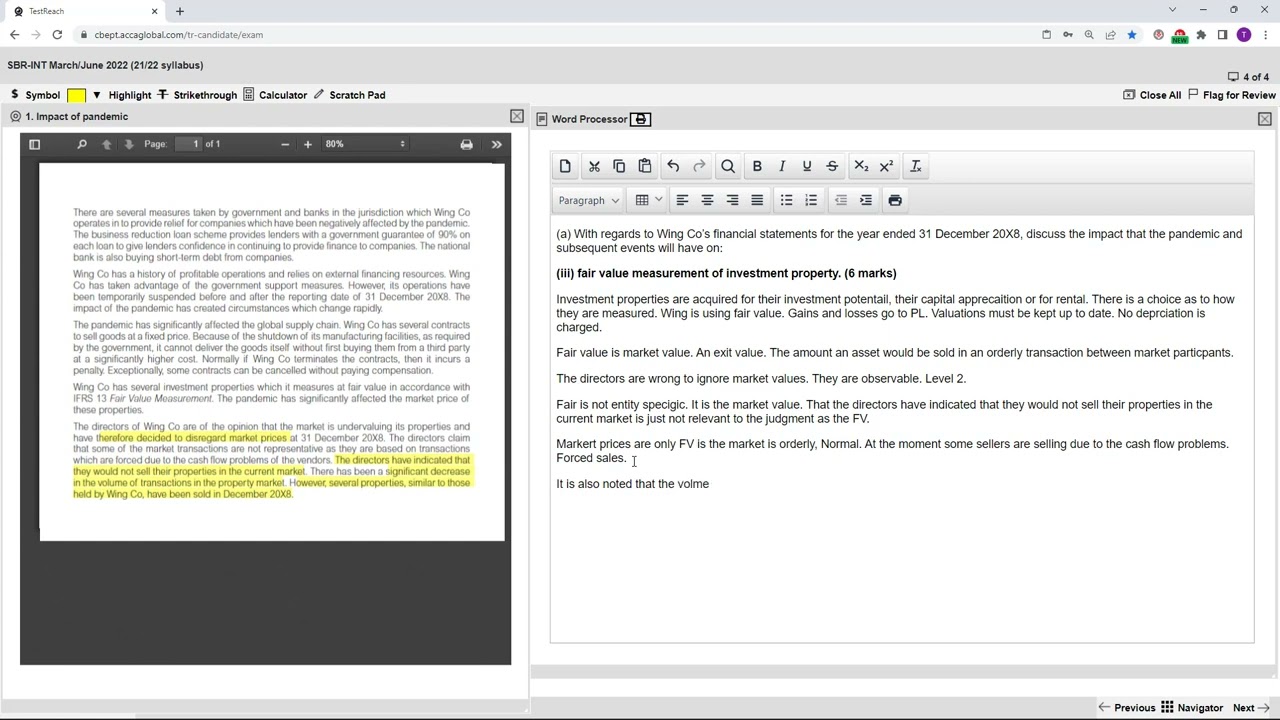Close the Word Processor panel
This screenshot has height=720, width=1280.
tap(1265, 119)
